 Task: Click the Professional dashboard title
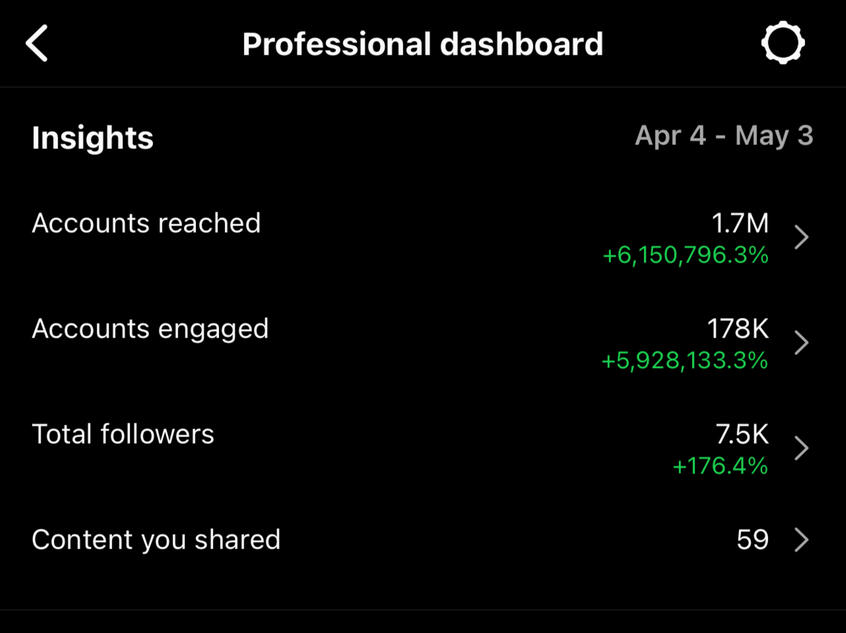tap(422, 45)
